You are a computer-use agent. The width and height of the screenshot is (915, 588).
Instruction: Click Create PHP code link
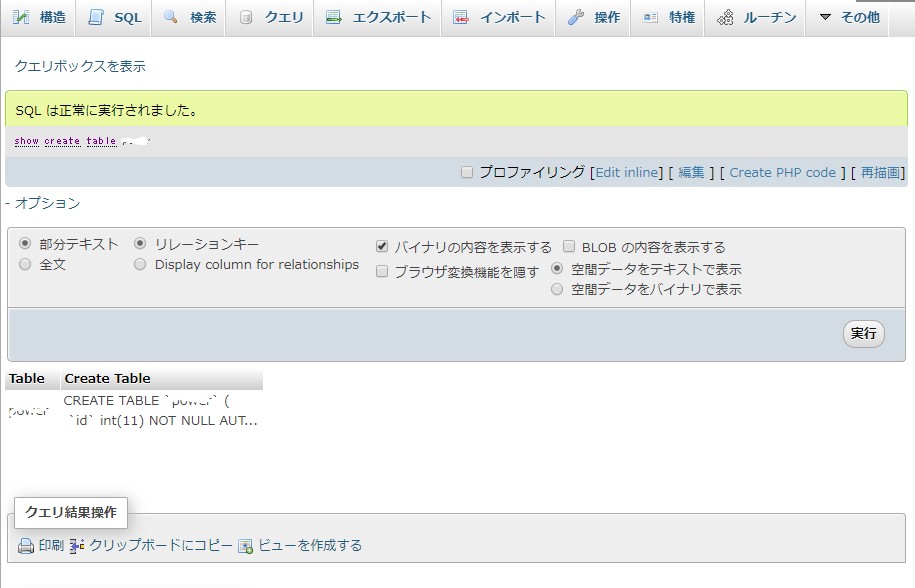[783, 173]
